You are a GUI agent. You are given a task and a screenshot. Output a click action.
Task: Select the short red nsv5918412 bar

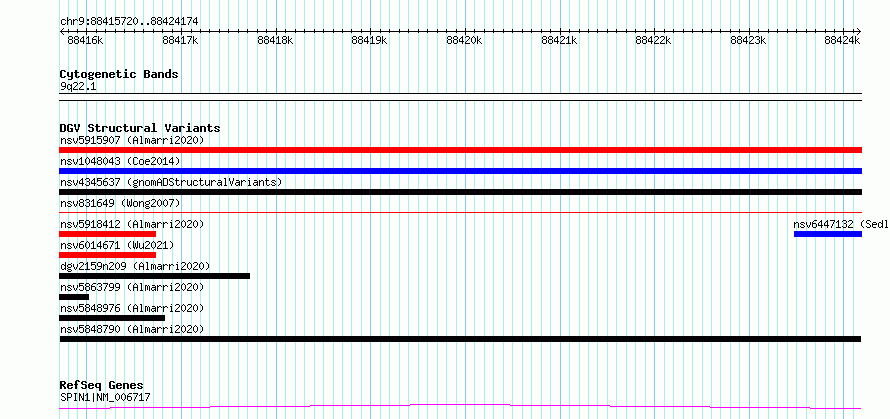(x=107, y=234)
